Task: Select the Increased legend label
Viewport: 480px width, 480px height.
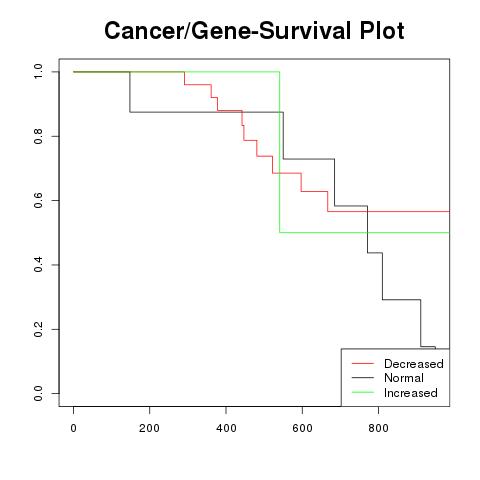Action: 411,393
